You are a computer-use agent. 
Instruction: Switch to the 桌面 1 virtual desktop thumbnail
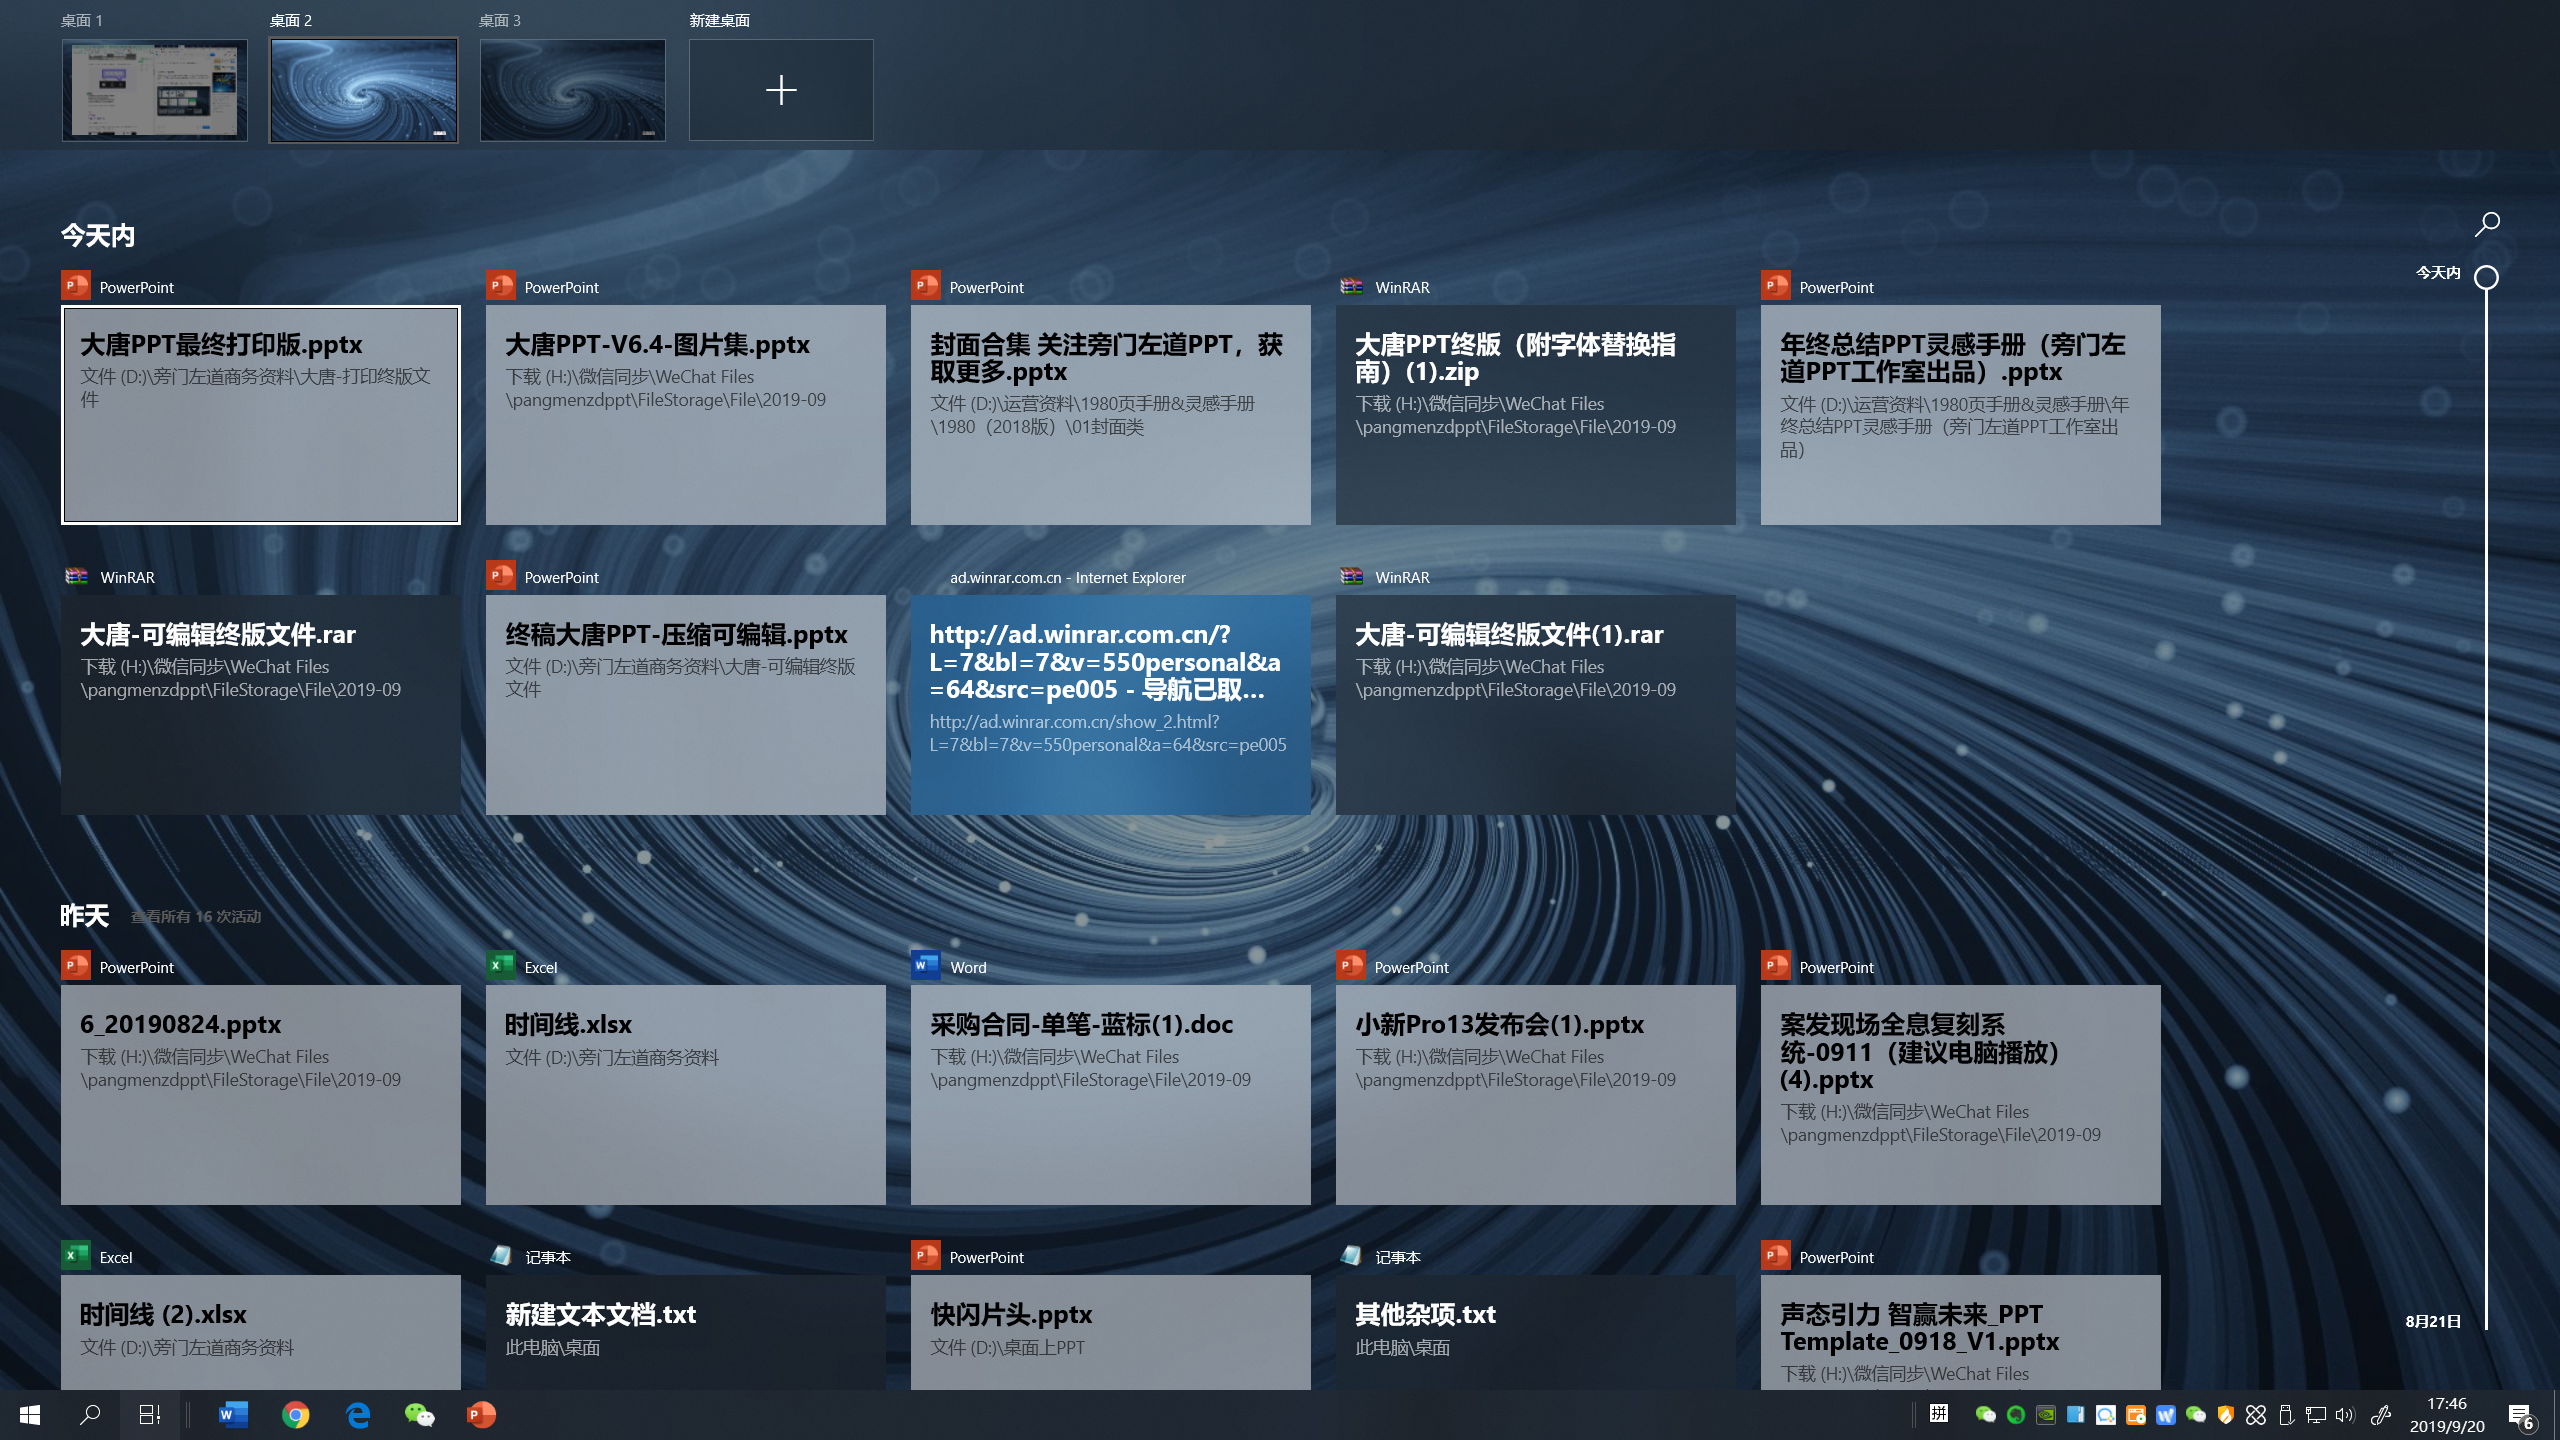click(154, 90)
